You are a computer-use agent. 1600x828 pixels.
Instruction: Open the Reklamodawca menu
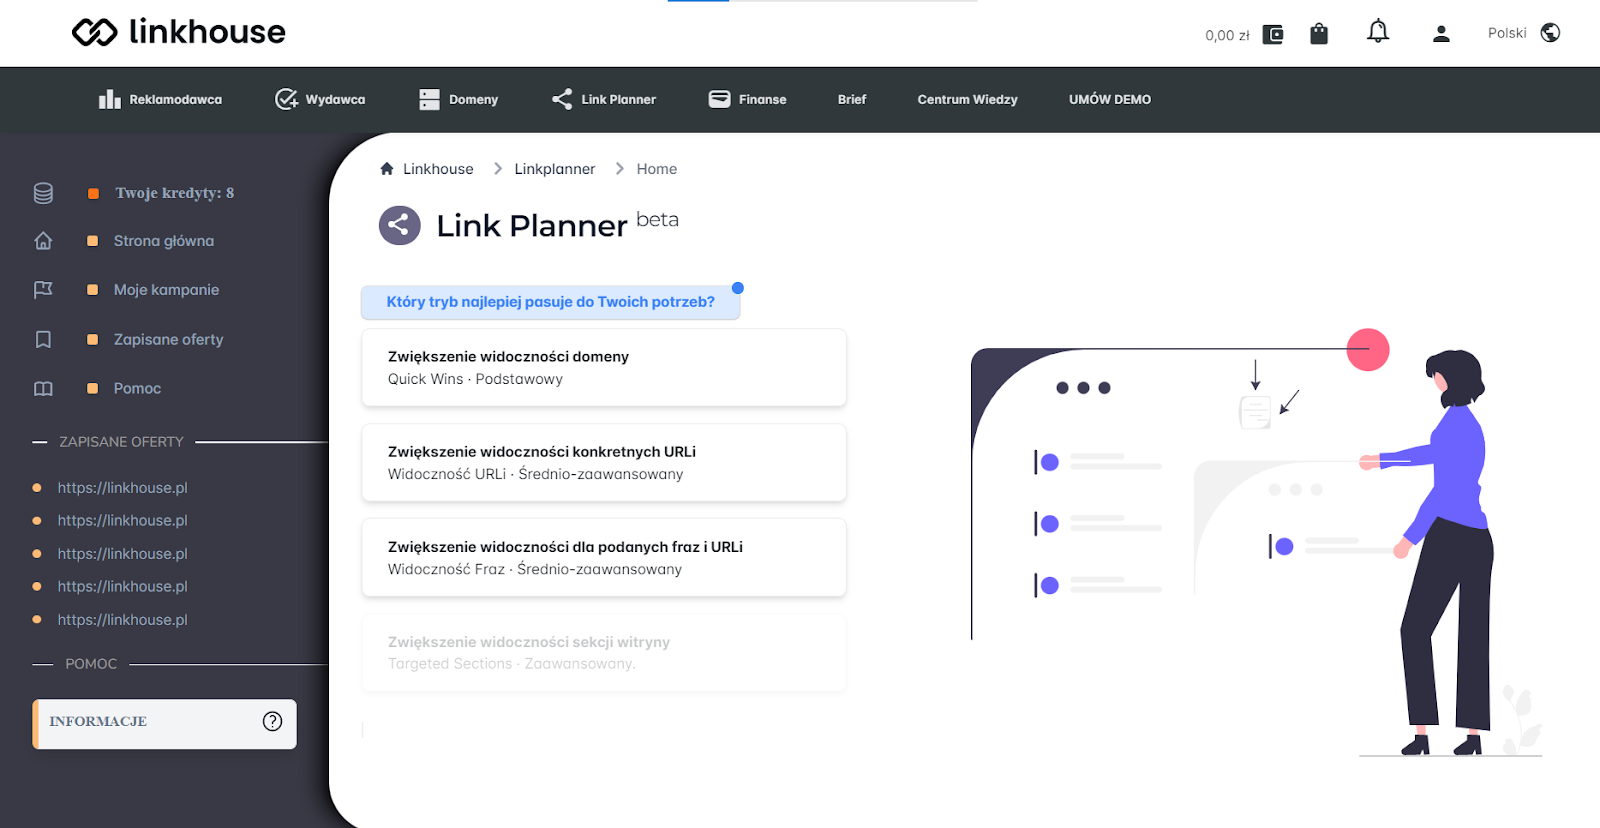coord(160,99)
